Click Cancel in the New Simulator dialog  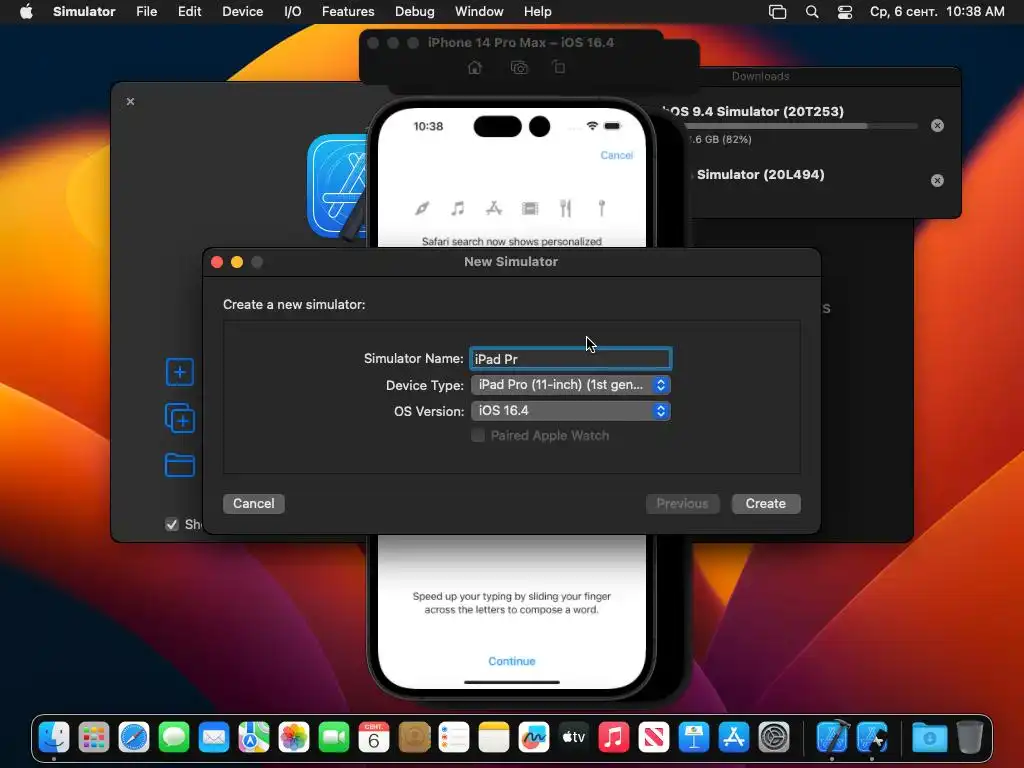click(x=253, y=504)
